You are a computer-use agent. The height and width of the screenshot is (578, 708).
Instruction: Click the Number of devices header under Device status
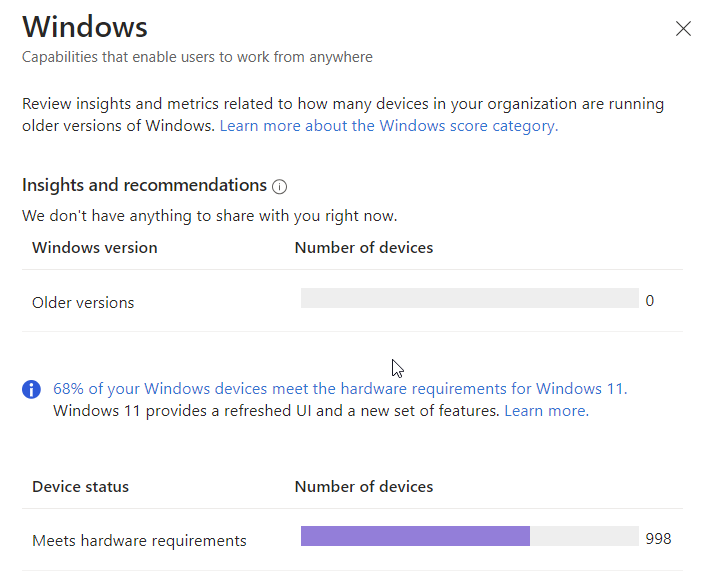364,486
